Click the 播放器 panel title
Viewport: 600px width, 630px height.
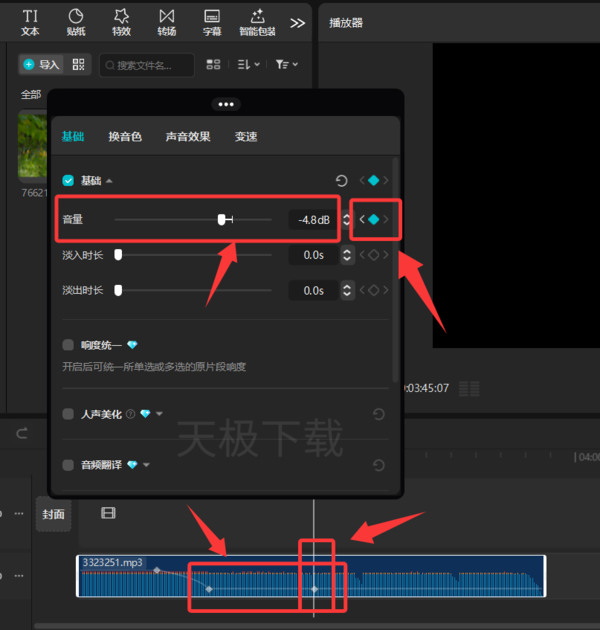point(346,23)
